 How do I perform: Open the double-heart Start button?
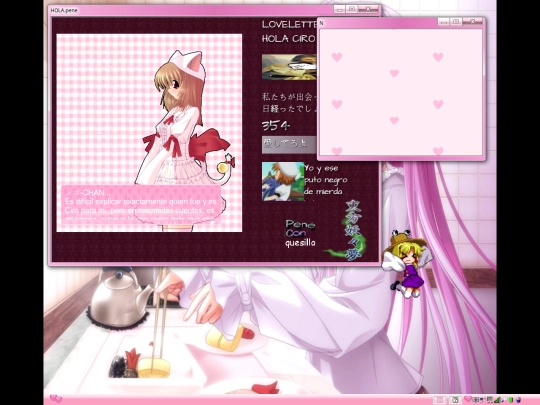point(56,399)
